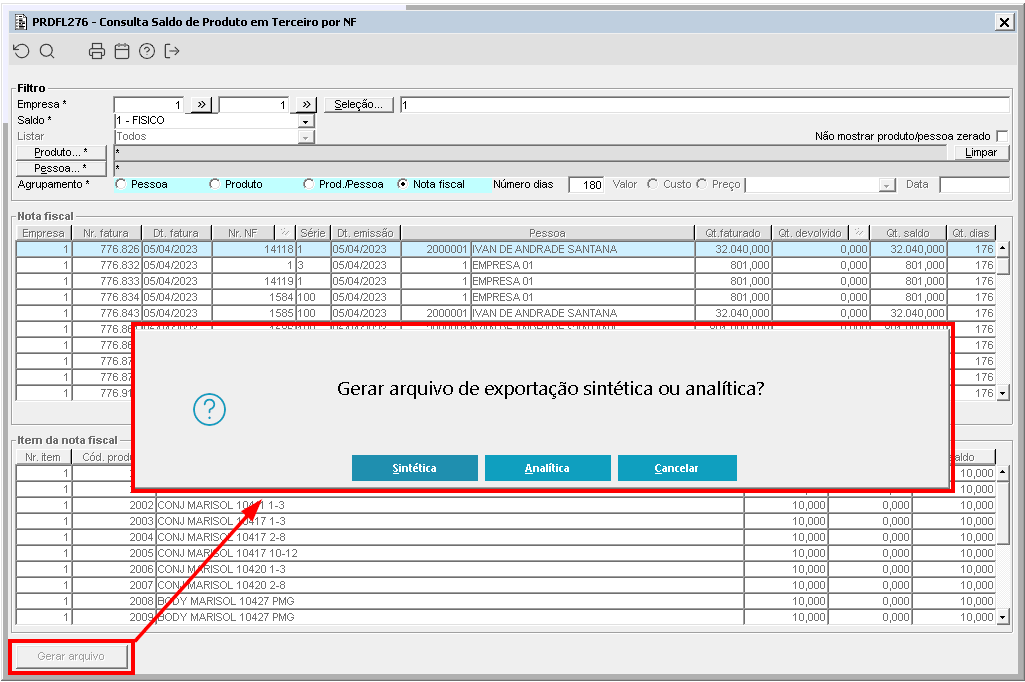Click first Empresa zoom arrow button
The width and height of the screenshot is (1025, 682).
(201, 105)
